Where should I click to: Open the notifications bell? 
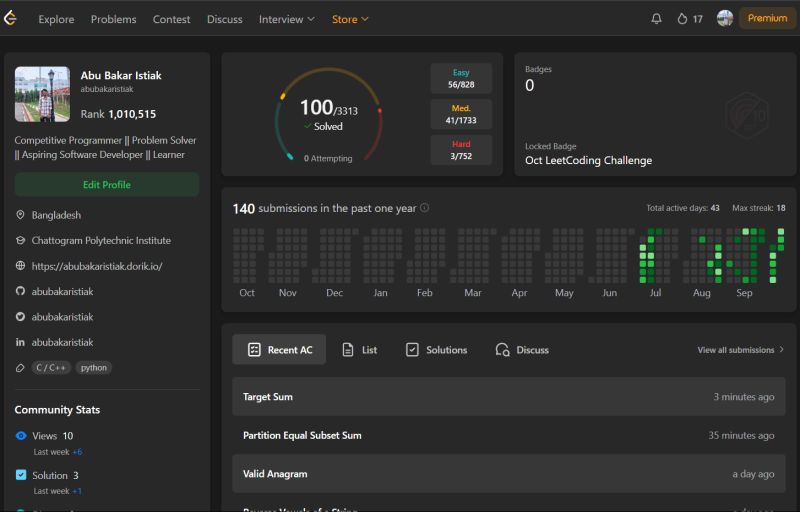656,19
